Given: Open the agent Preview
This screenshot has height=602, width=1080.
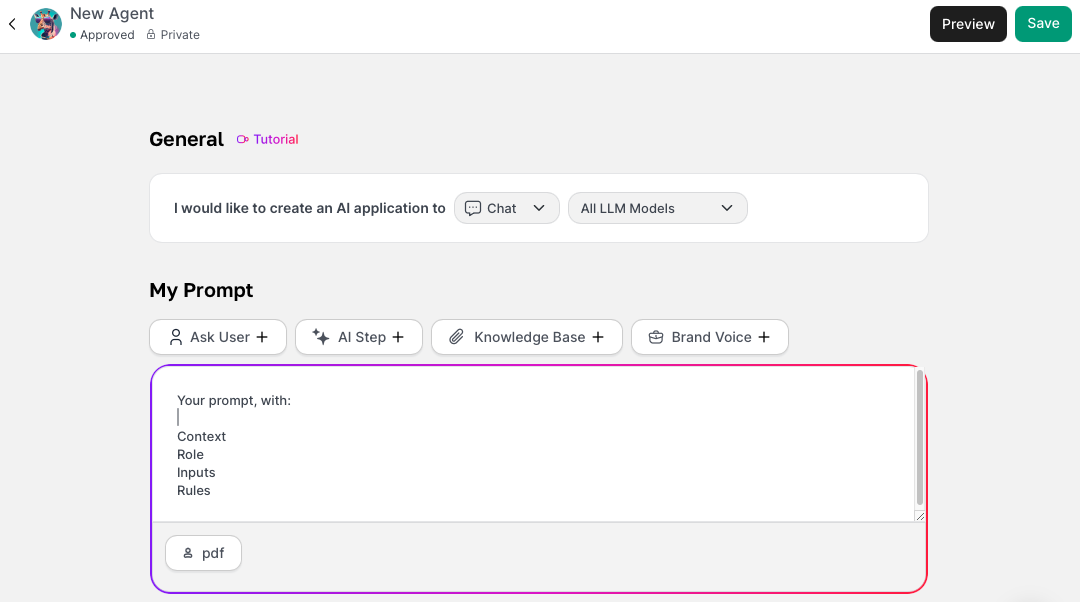Looking at the screenshot, I should pyautogui.click(x=968, y=24).
